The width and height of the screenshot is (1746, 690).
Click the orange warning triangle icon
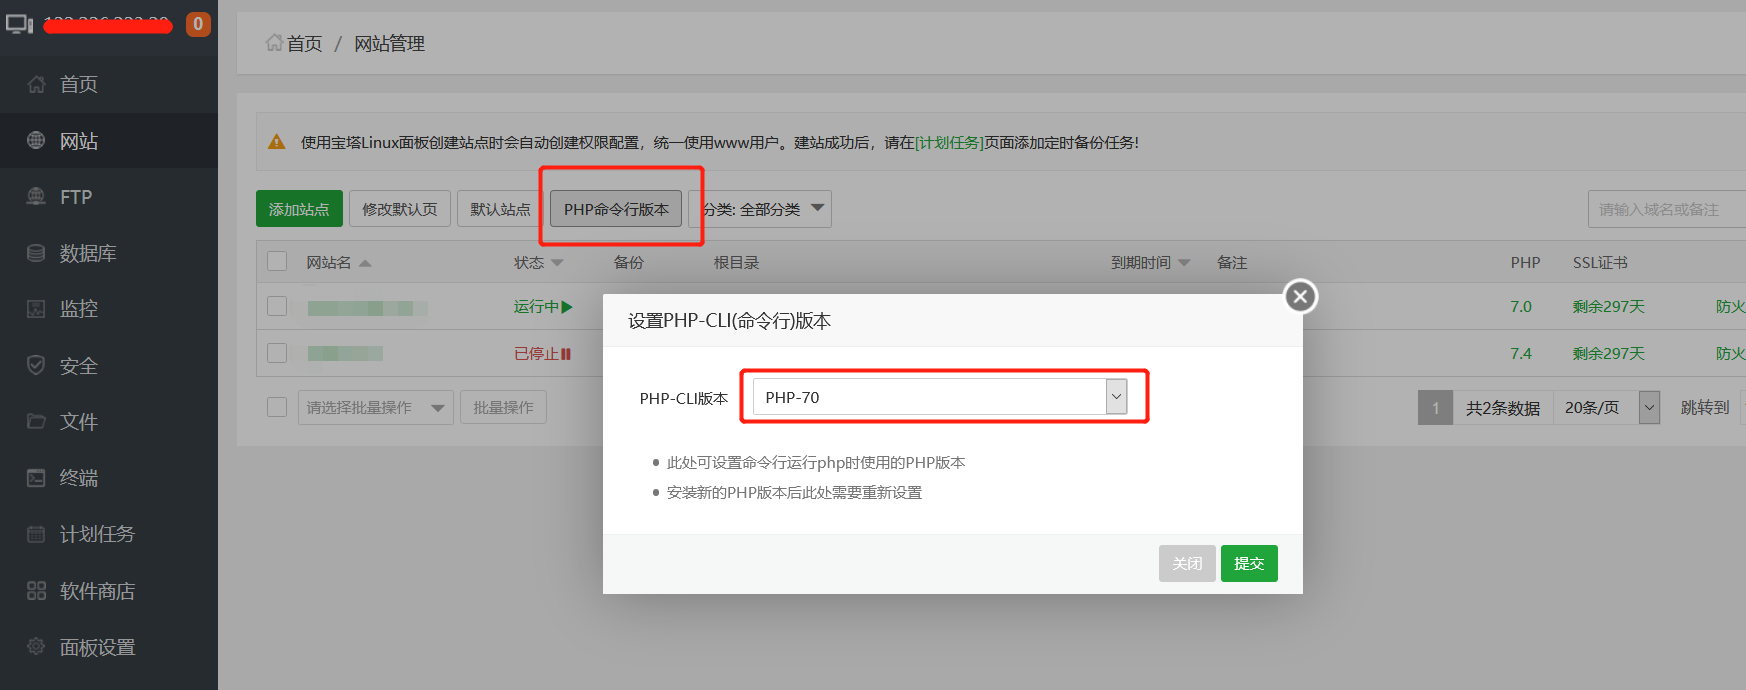[x=277, y=142]
